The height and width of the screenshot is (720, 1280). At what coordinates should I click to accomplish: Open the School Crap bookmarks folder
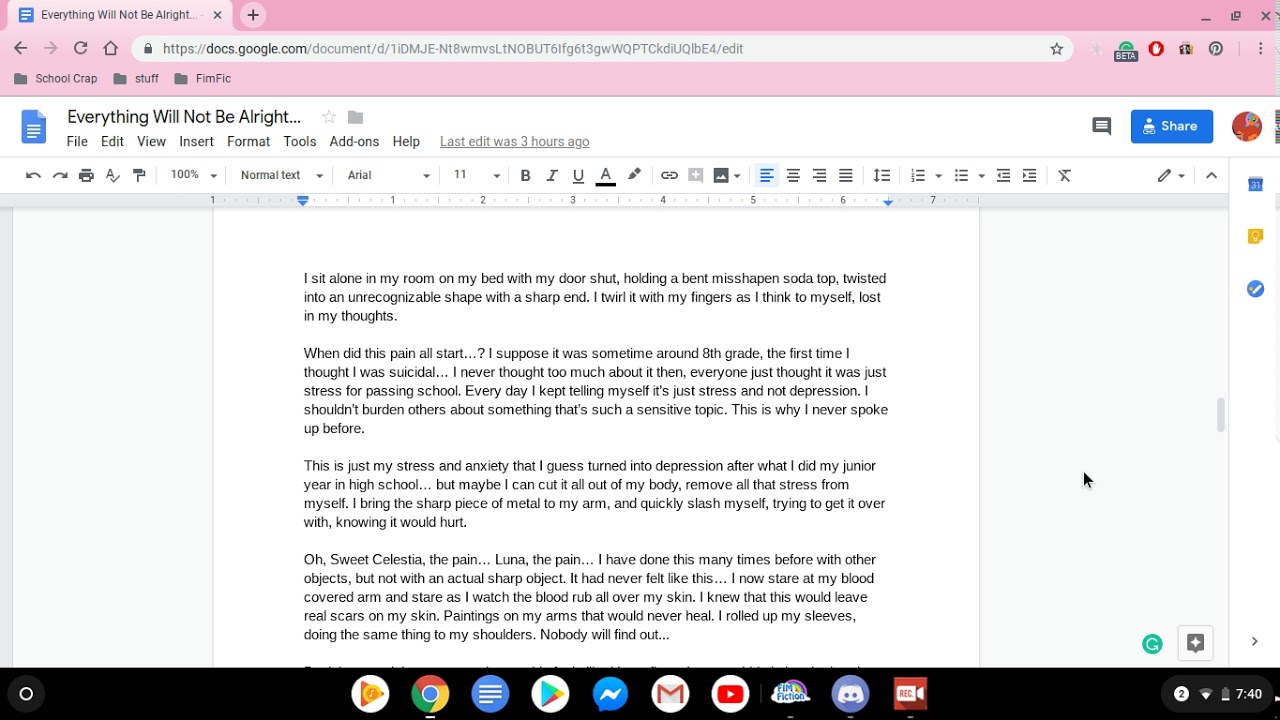(56, 78)
